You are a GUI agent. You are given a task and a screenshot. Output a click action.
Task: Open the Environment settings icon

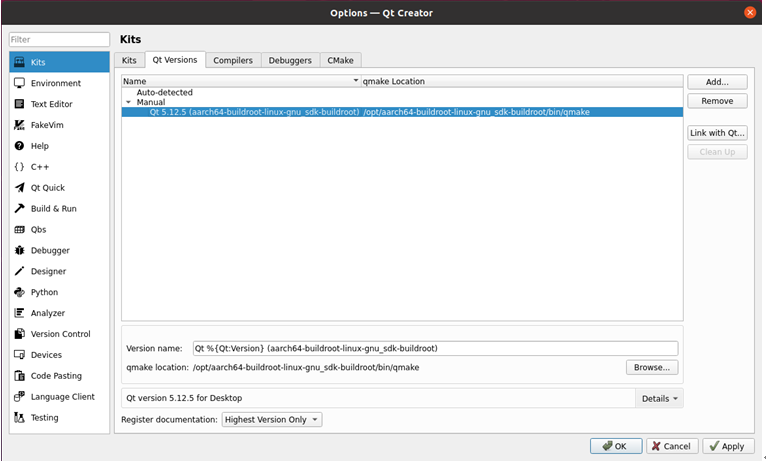pyautogui.click(x=20, y=83)
